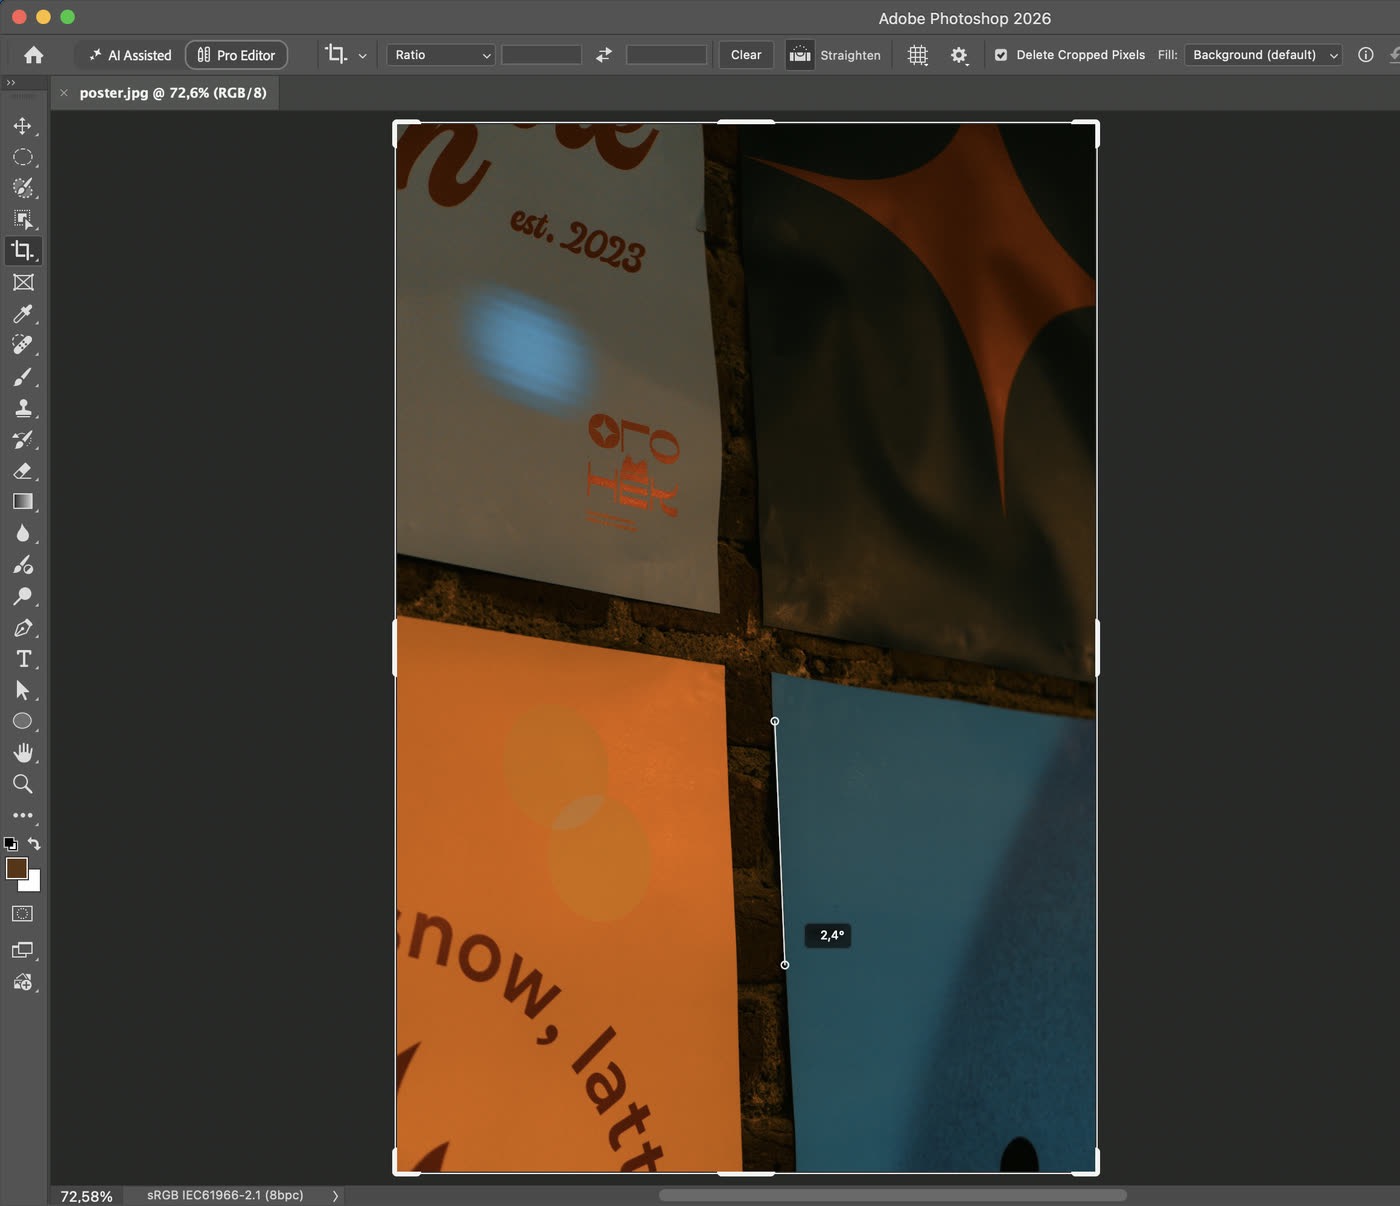
Task: Open crop overlay grid options
Action: pos(918,55)
